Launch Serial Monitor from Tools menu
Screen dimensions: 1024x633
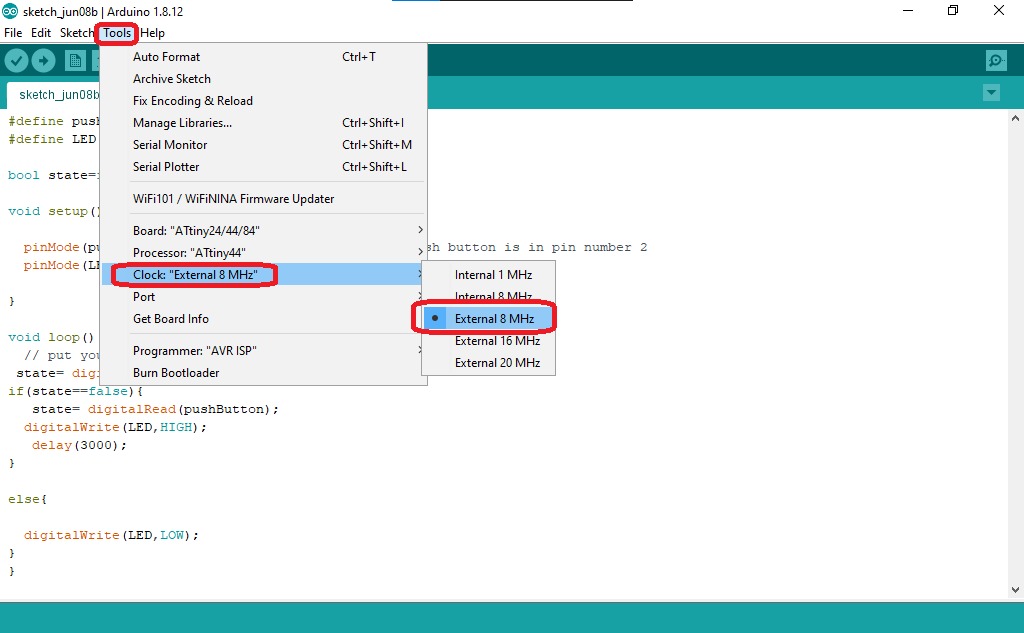pos(264,145)
